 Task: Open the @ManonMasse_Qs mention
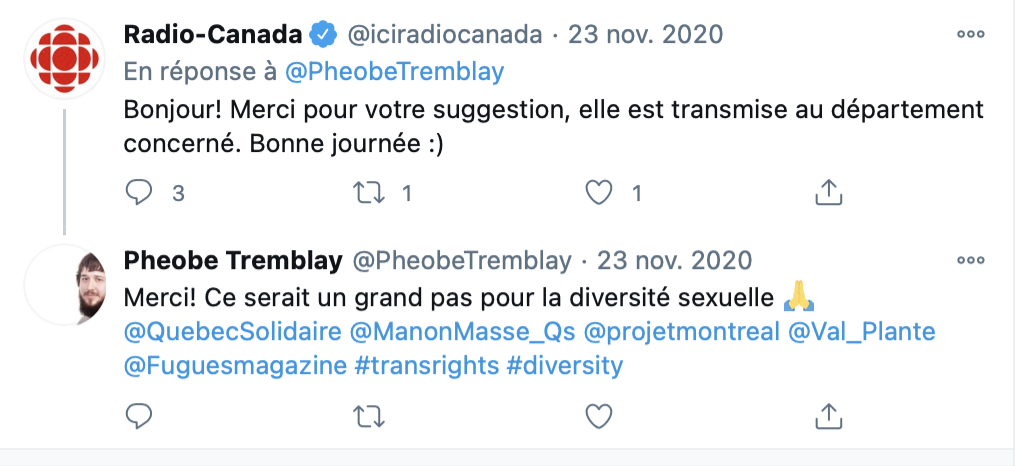click(x=463, y=332)
